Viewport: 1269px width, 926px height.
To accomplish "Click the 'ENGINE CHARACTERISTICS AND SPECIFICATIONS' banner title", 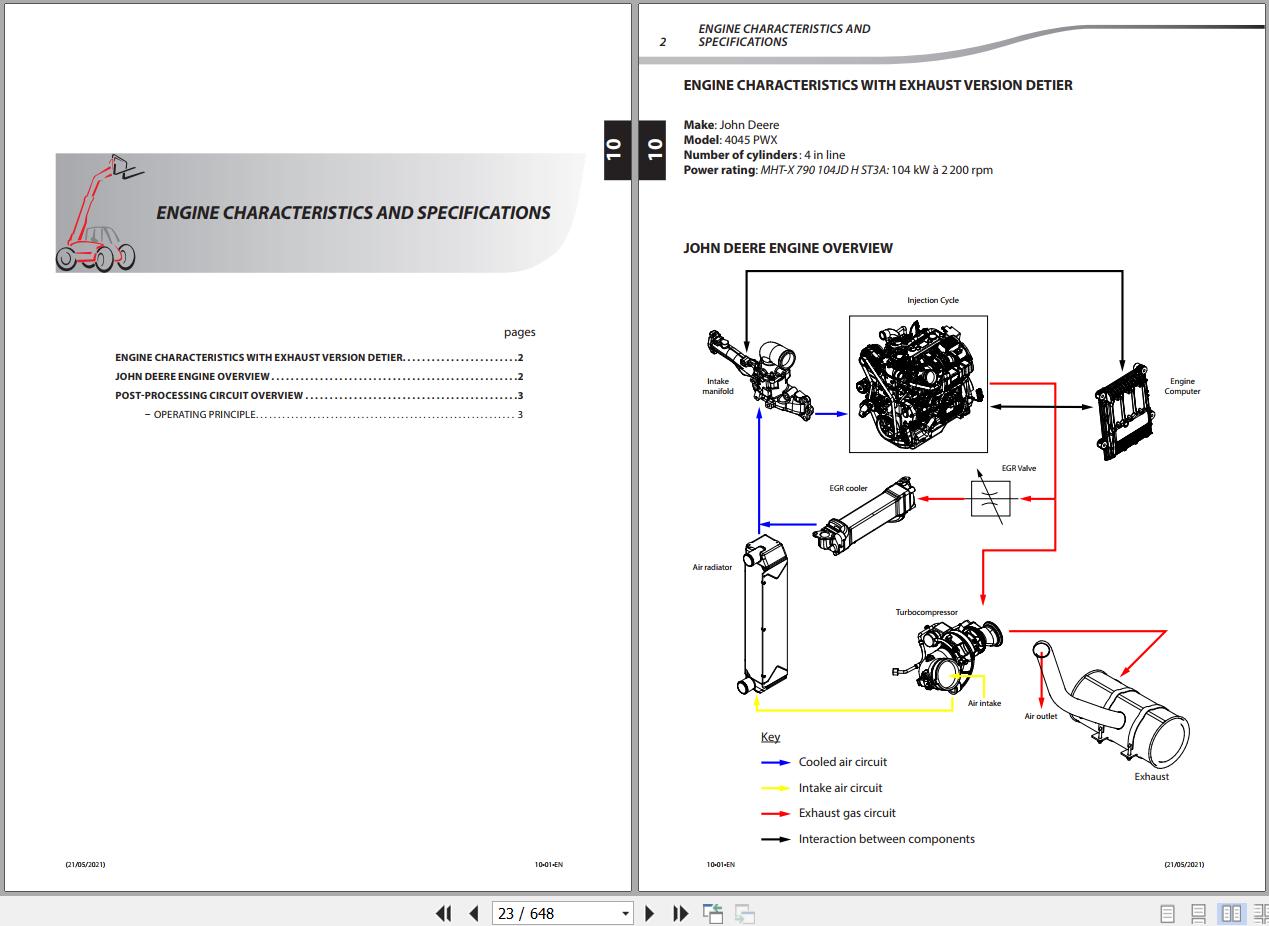I will [353, 213].
